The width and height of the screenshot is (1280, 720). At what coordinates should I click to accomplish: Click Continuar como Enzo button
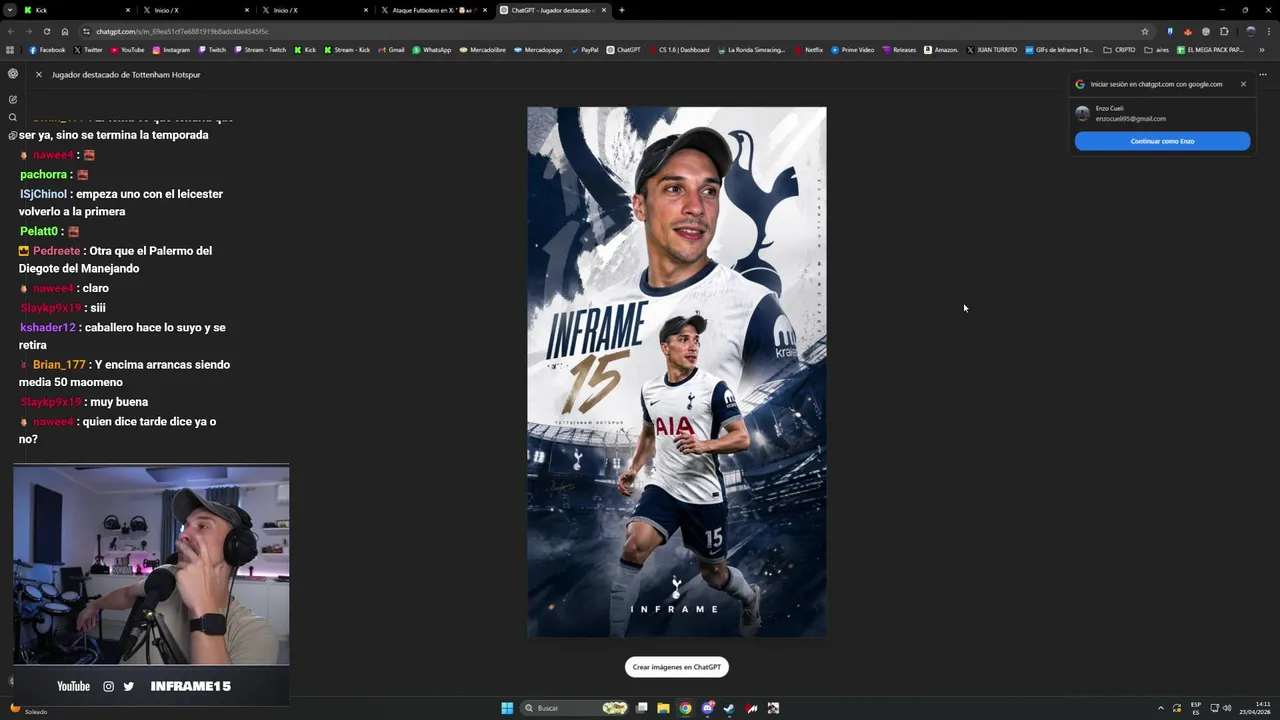click(1162, 141)
